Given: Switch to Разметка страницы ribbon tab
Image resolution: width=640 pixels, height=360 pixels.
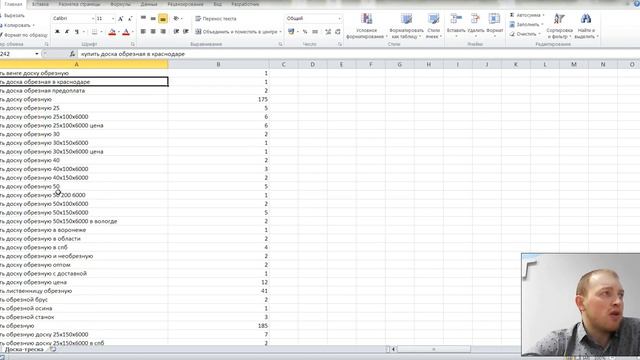Looking at the screenshot, I should (x=79, y=4).
